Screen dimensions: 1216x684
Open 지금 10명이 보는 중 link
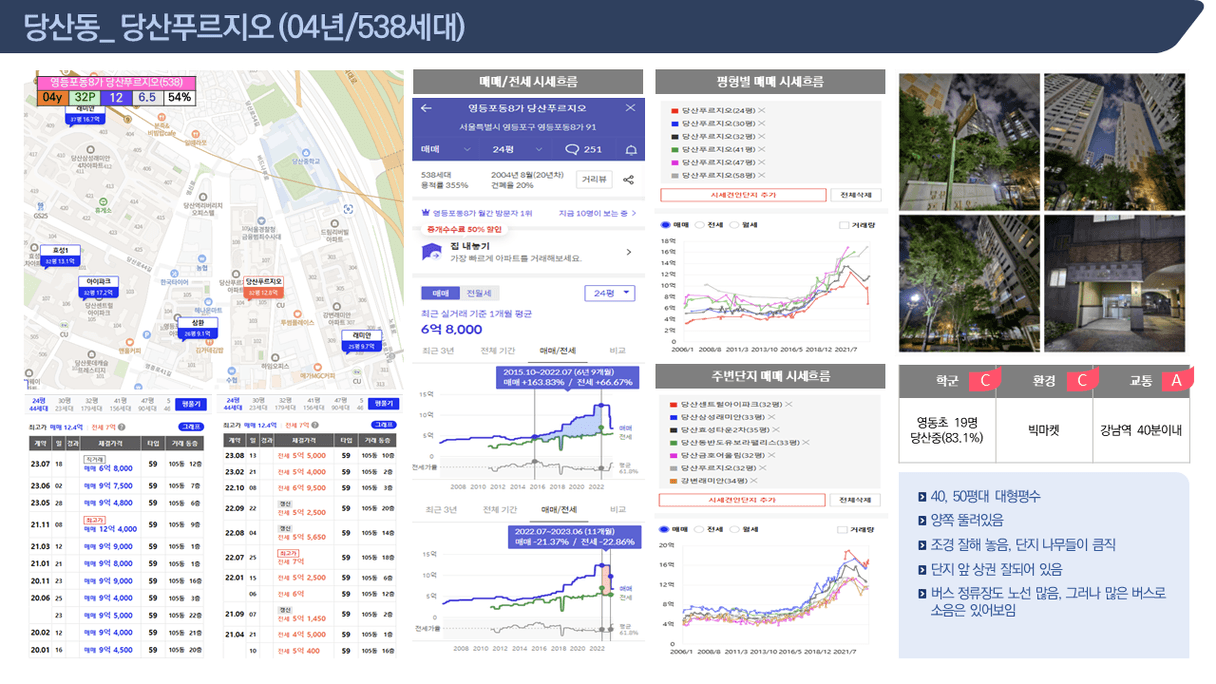(x=597, y=213)
